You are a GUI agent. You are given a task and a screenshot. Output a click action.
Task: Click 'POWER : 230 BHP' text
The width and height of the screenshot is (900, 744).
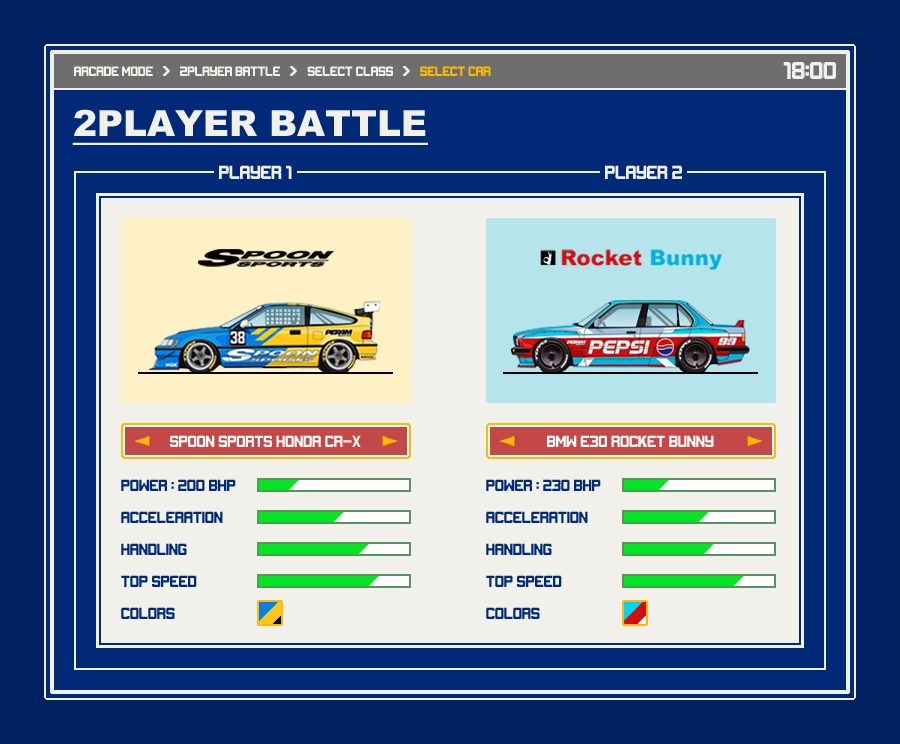[x=543, y=486]
